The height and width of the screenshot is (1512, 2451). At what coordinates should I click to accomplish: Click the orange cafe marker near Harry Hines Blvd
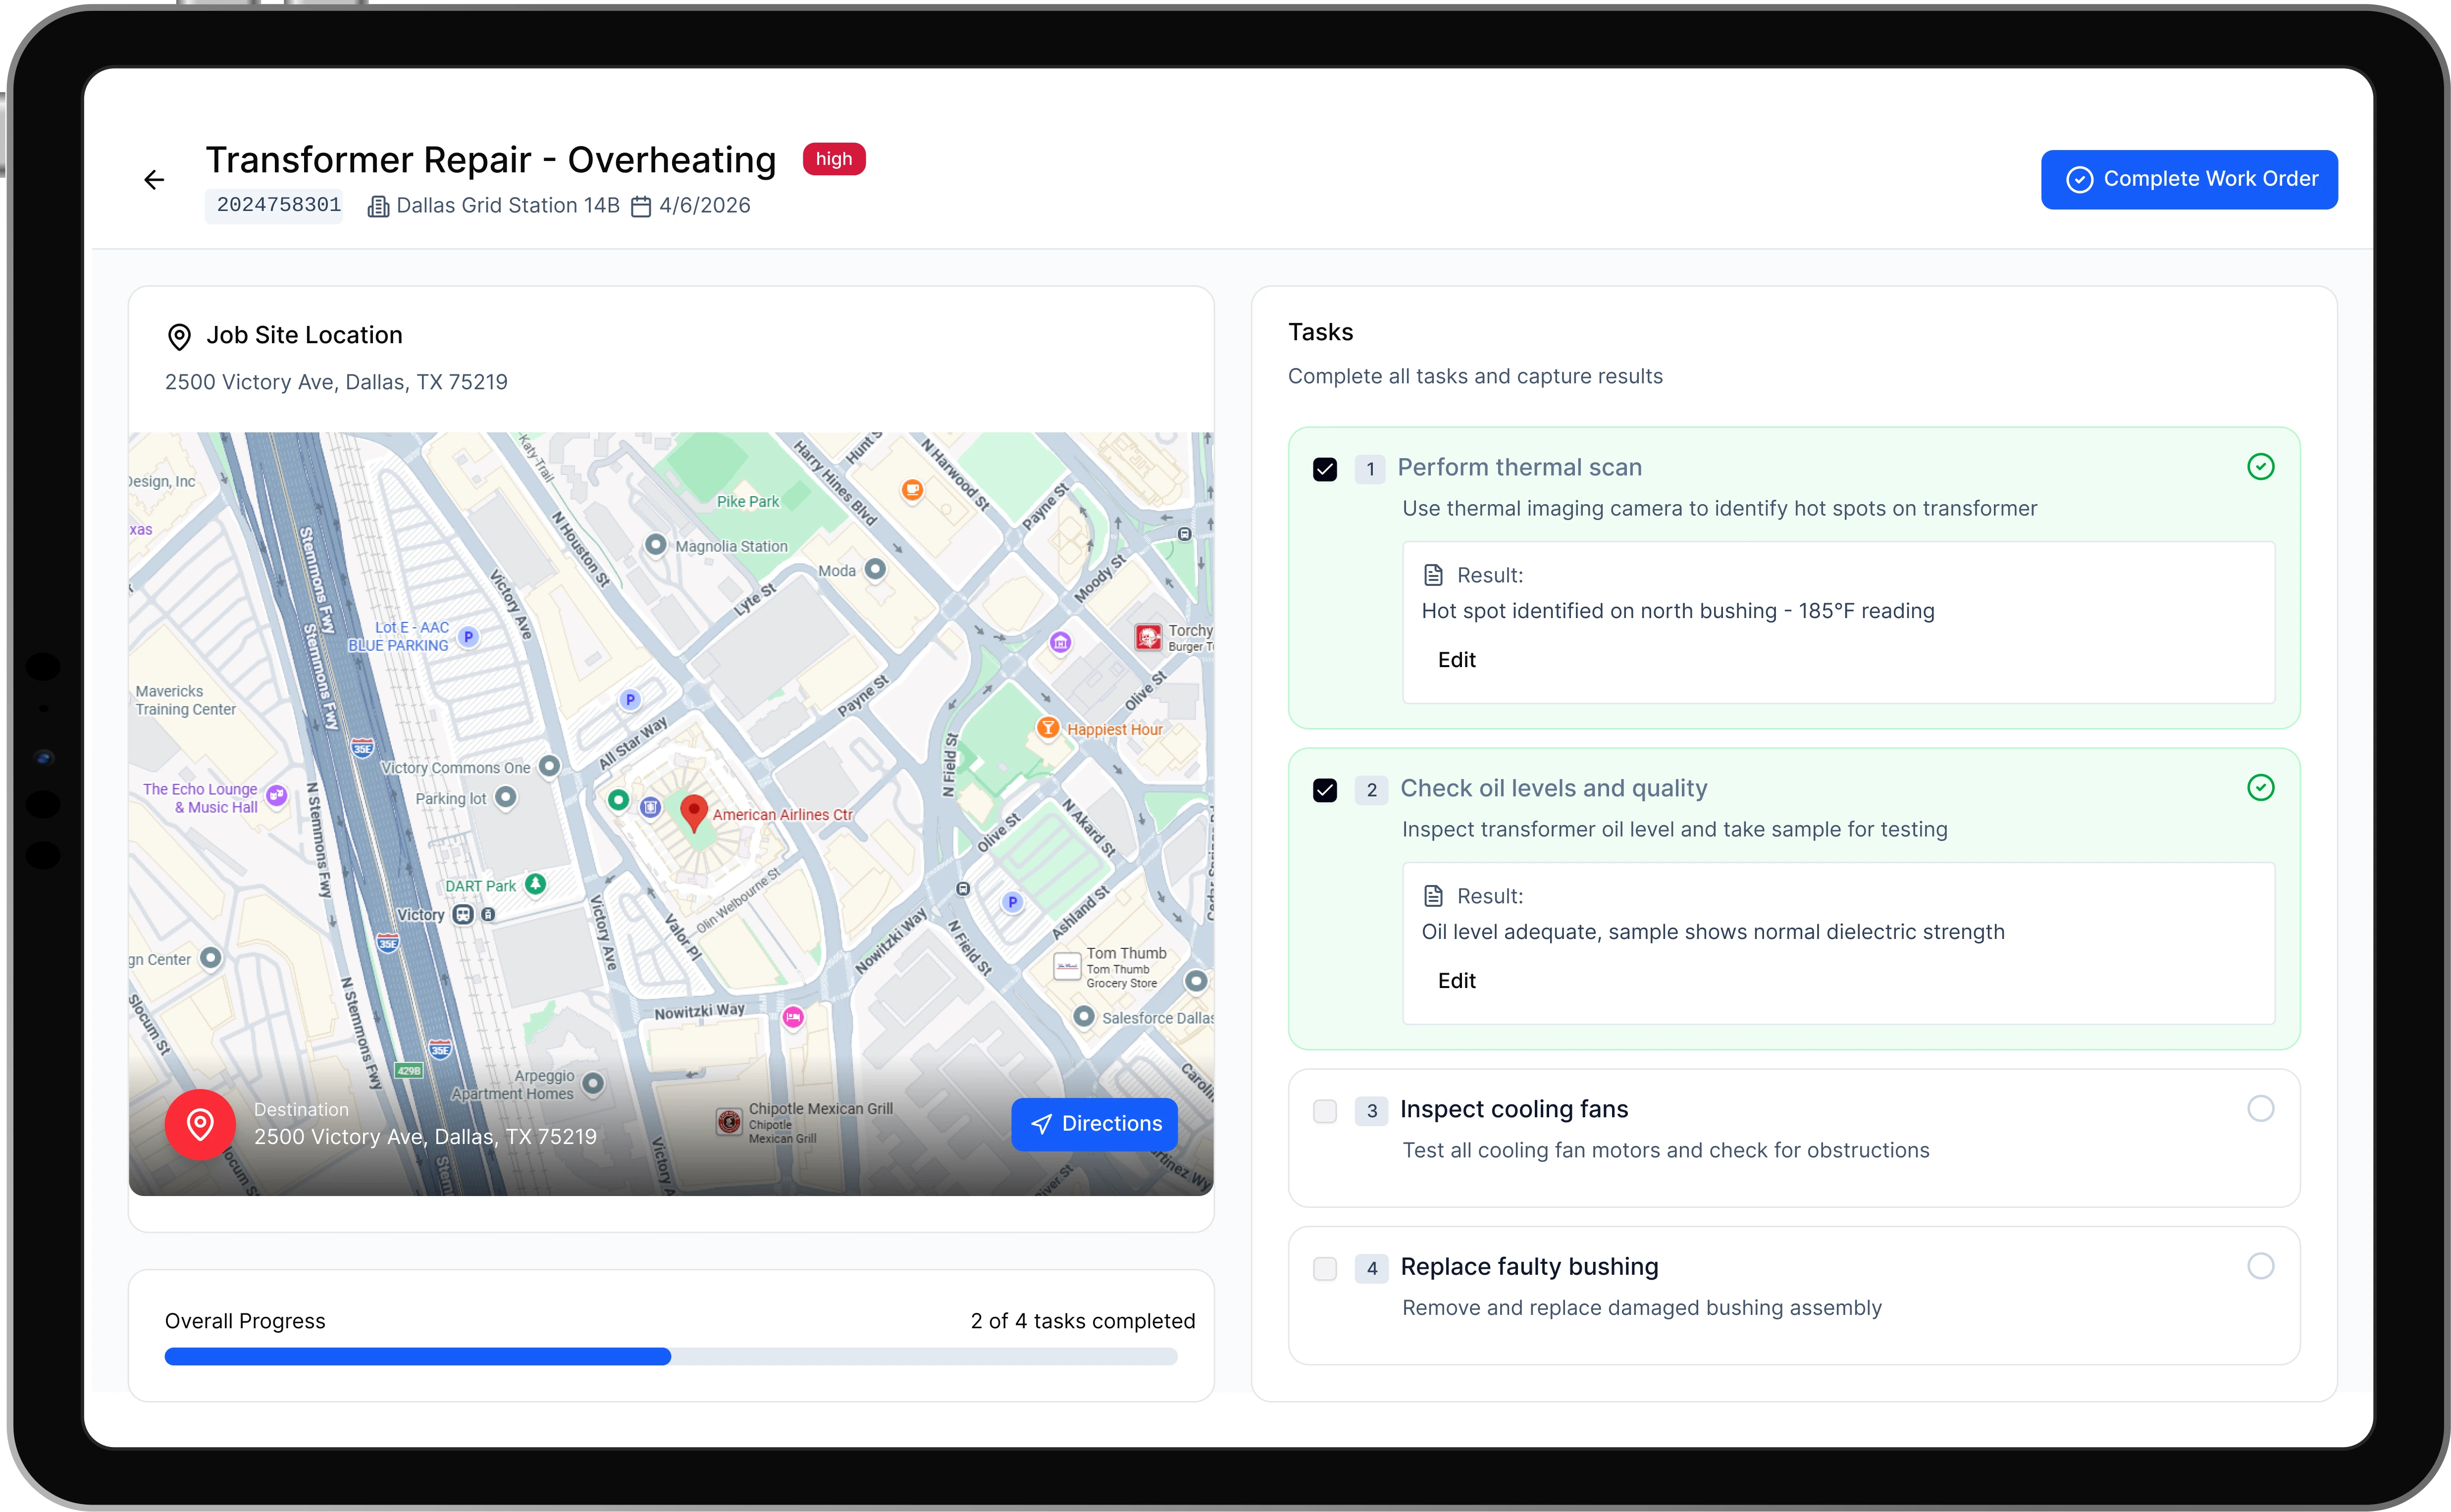(x=912, y=489)
